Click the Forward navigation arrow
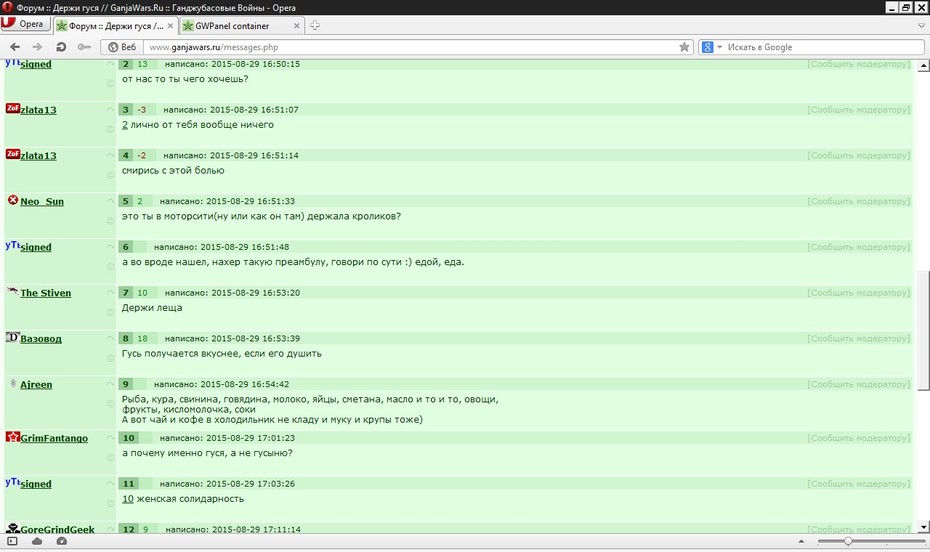This screenshot has width=930, height=552. (37, 47)
